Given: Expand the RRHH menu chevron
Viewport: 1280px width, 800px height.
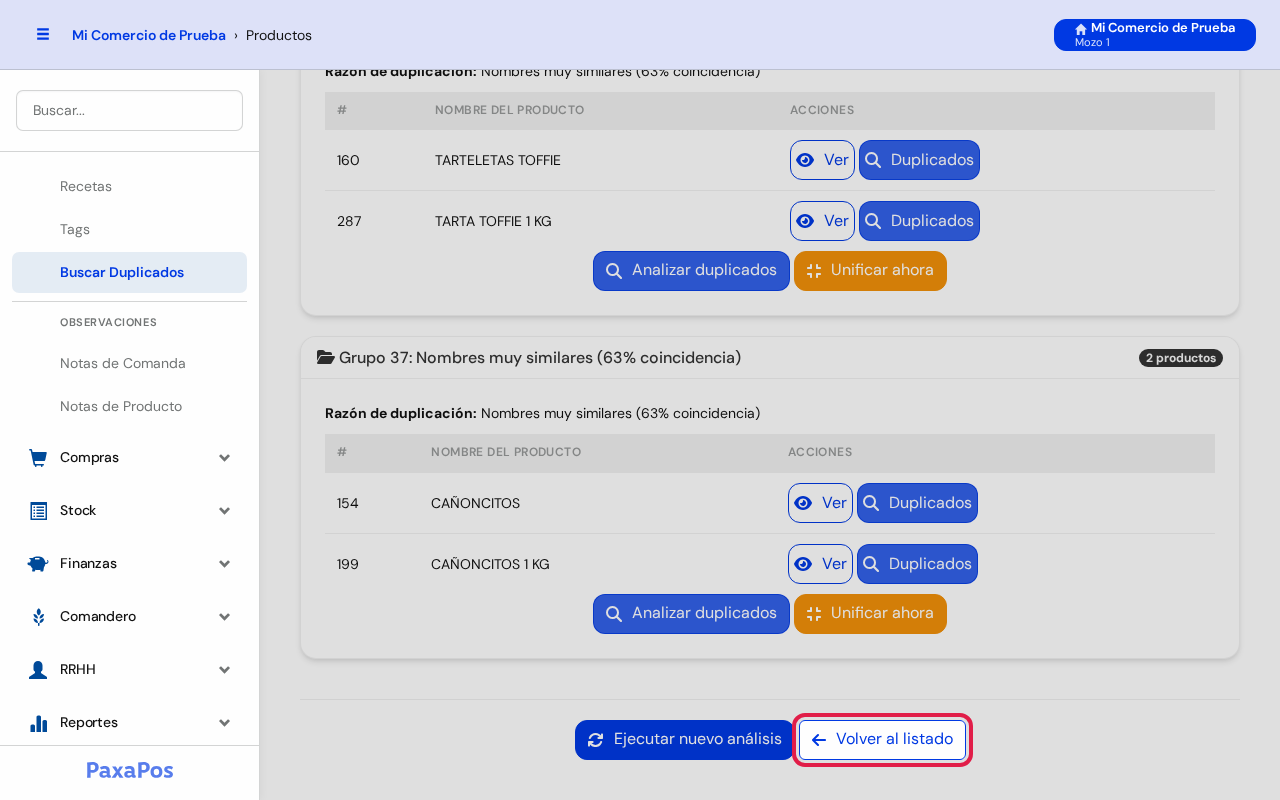Looking at the screenshot, I should [x=225, y=670].
